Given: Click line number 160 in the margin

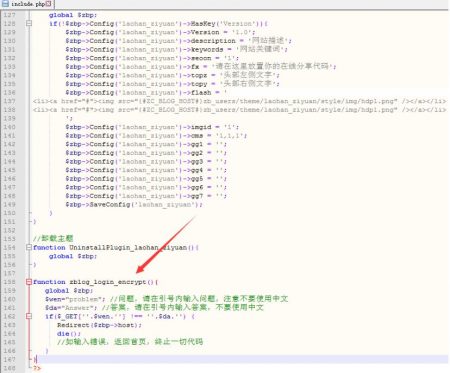Looking at the screenshot, I should point(10,299).
